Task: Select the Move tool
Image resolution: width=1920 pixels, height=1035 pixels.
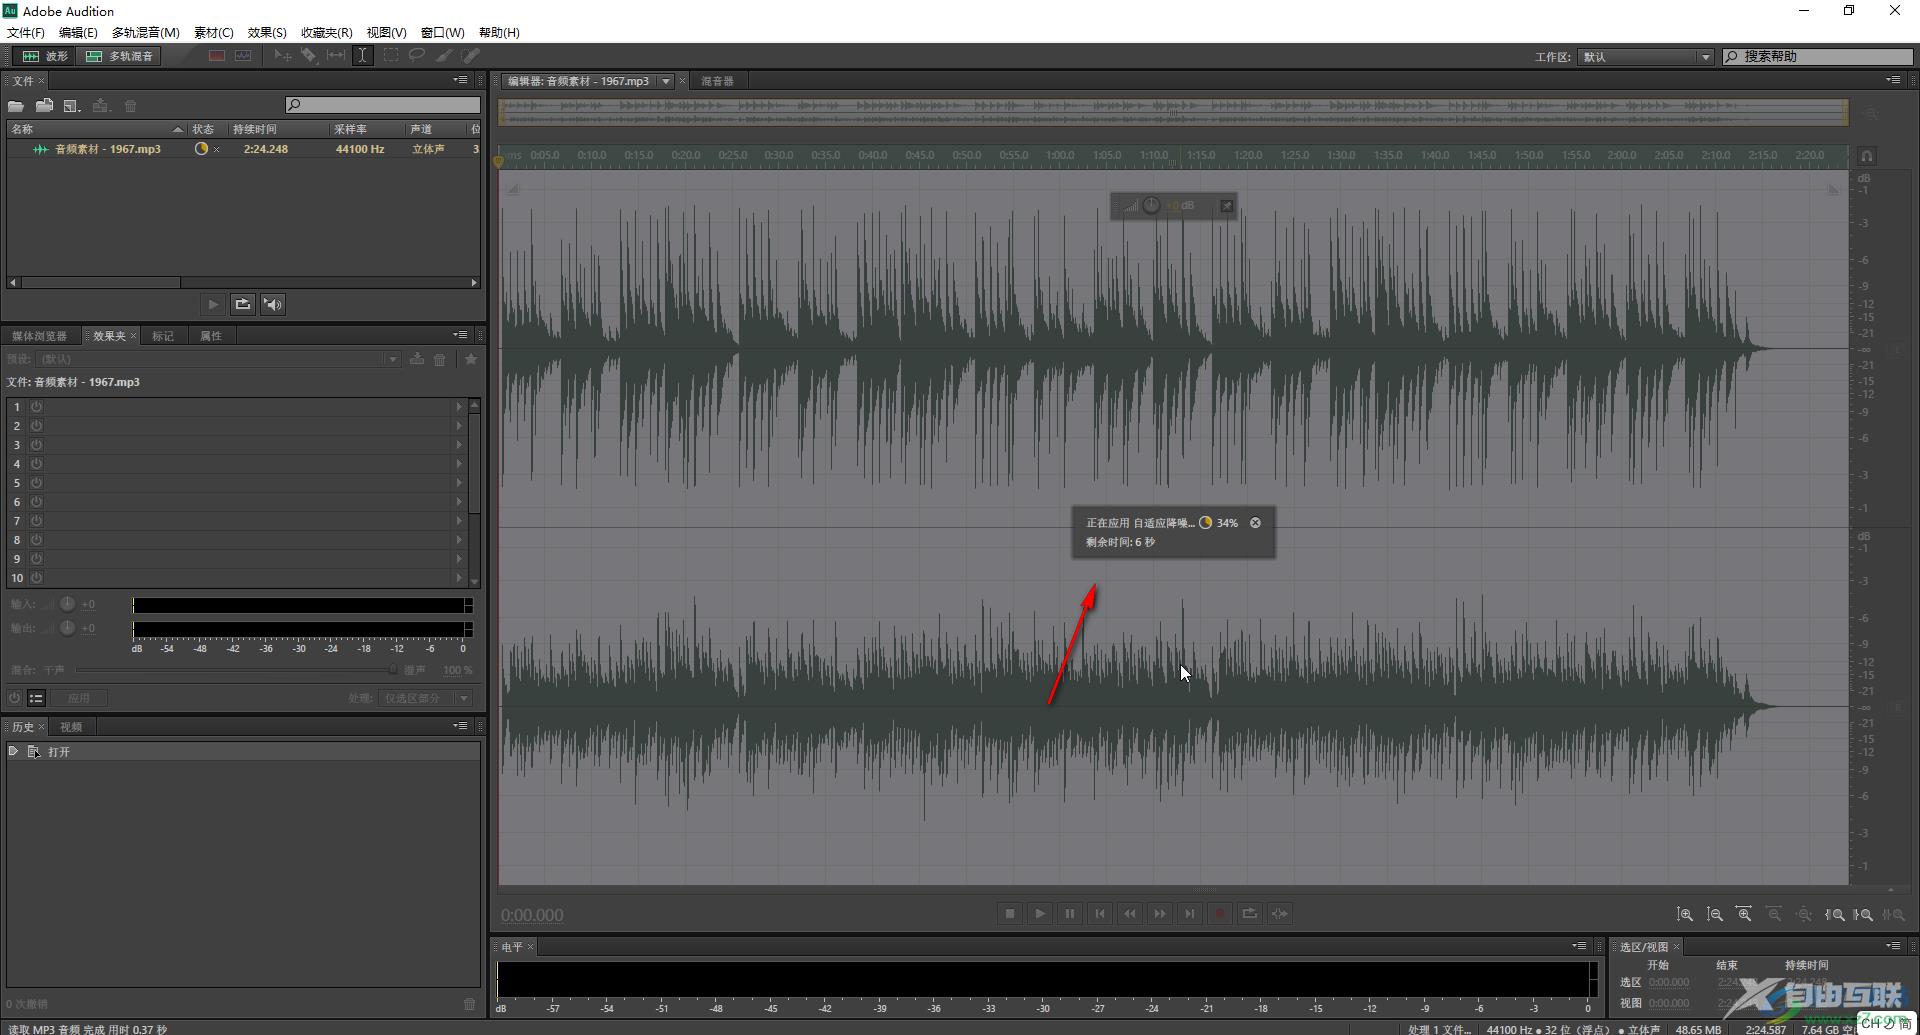Action: coord(283,56)
